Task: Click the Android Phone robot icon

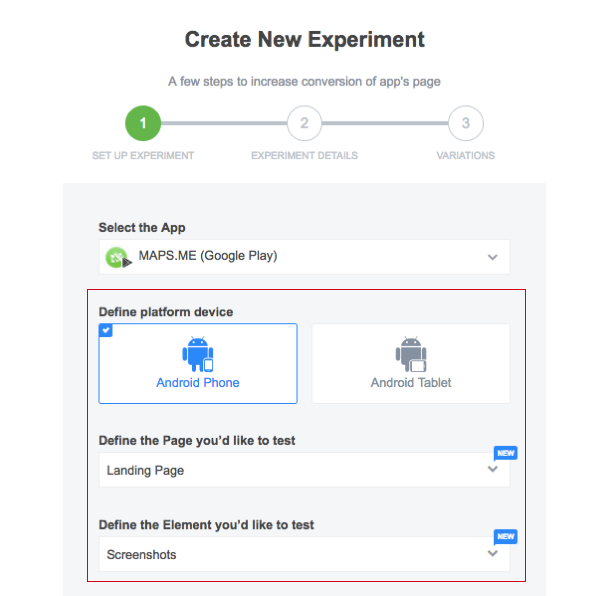Action: coord(198,354)
